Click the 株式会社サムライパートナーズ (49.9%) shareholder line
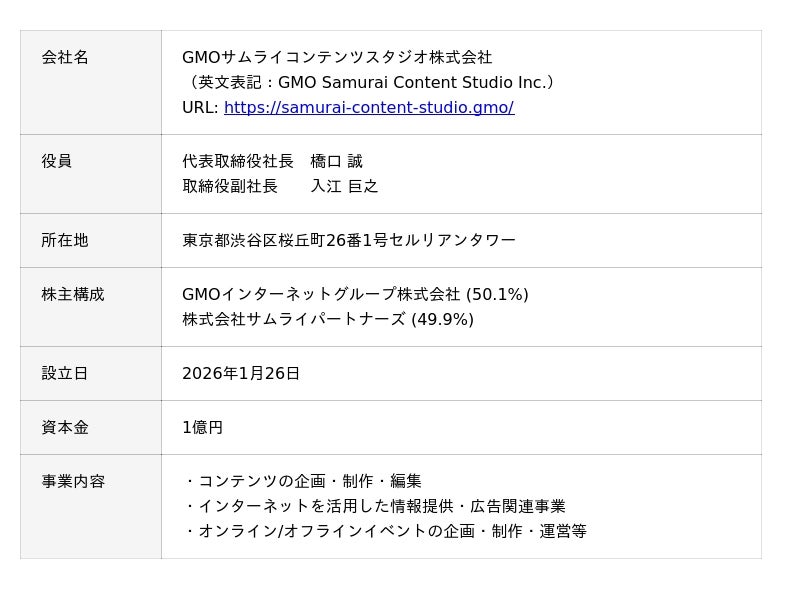 coord(328,320)
